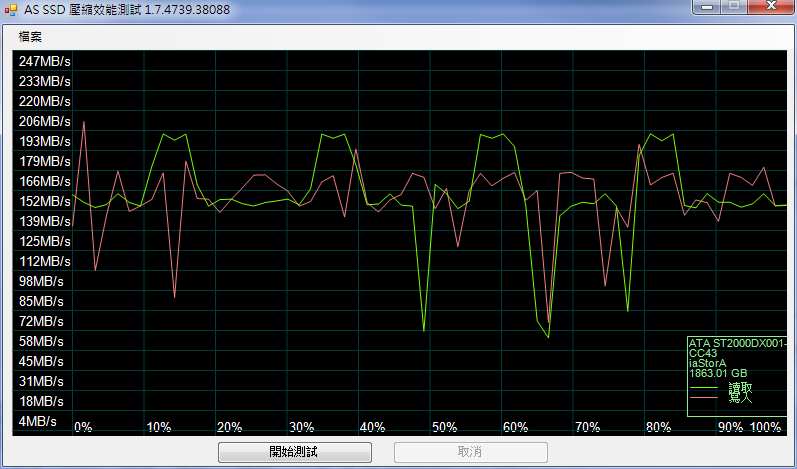Viewport: 797px width, 469px height.
Task: Close the AS SSD window
Action: [x=772, y=7]
